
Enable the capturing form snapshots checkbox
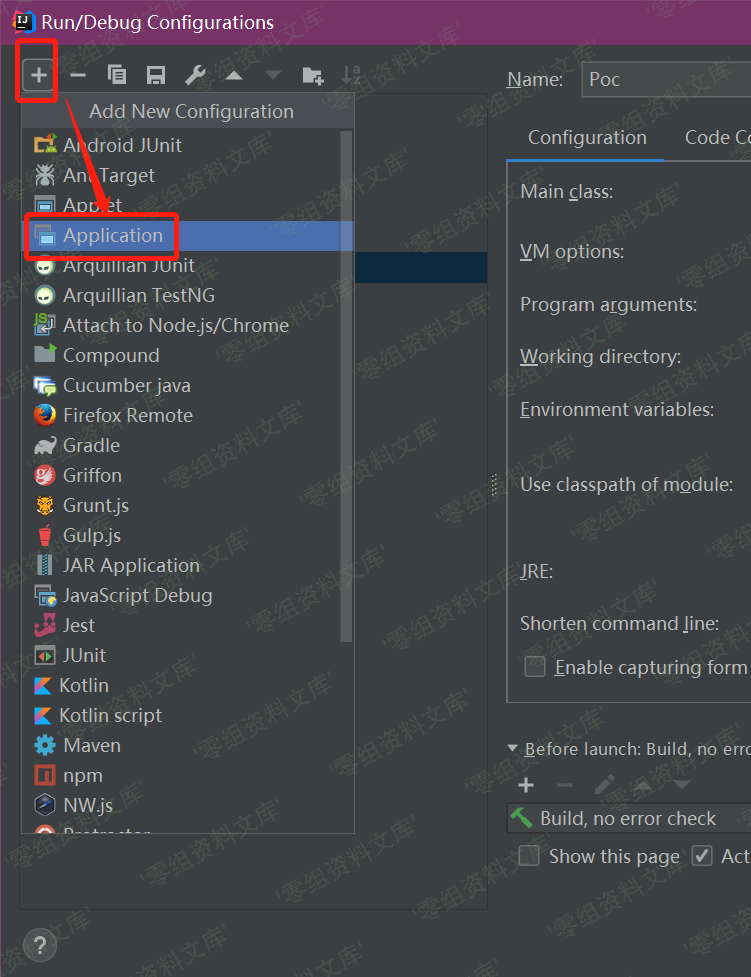click(535, 667)
